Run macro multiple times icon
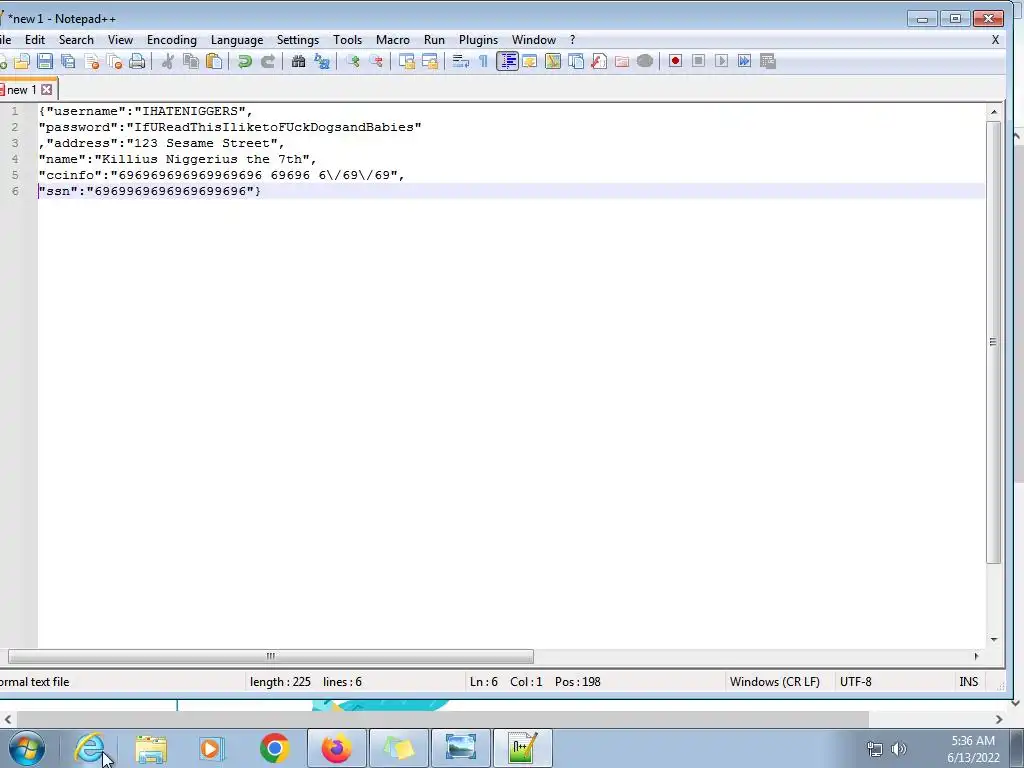This screenshot has width=1024, height=768. (744, 61)
